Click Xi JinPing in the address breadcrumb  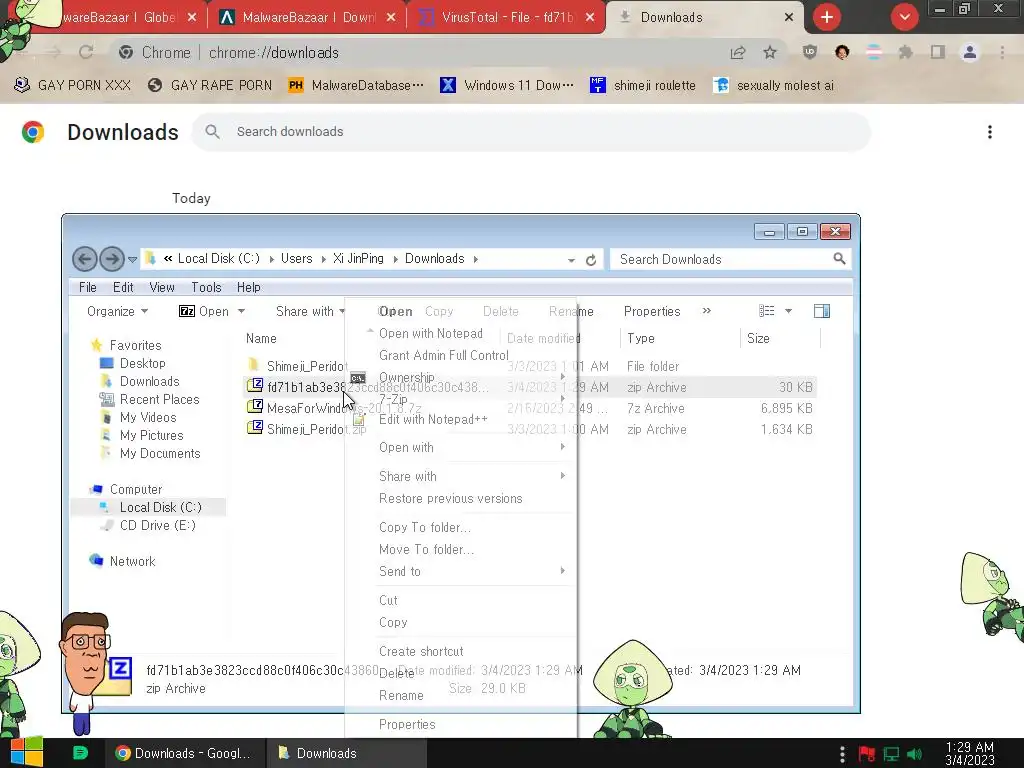(x=359, y=259)
